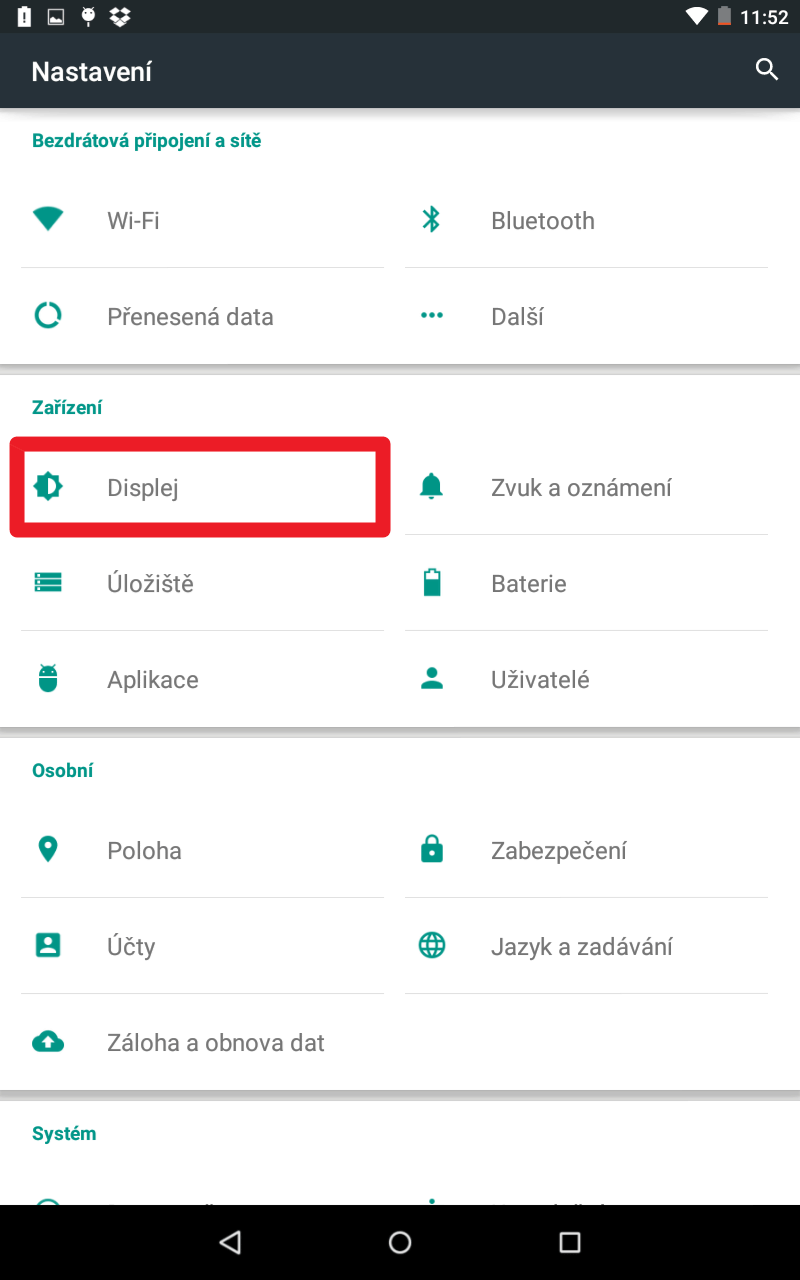Tap the globe icon for Jazyk a zadávání
Image resolution: width=800 pixels, height=1280 pixels.
point(431,945)
